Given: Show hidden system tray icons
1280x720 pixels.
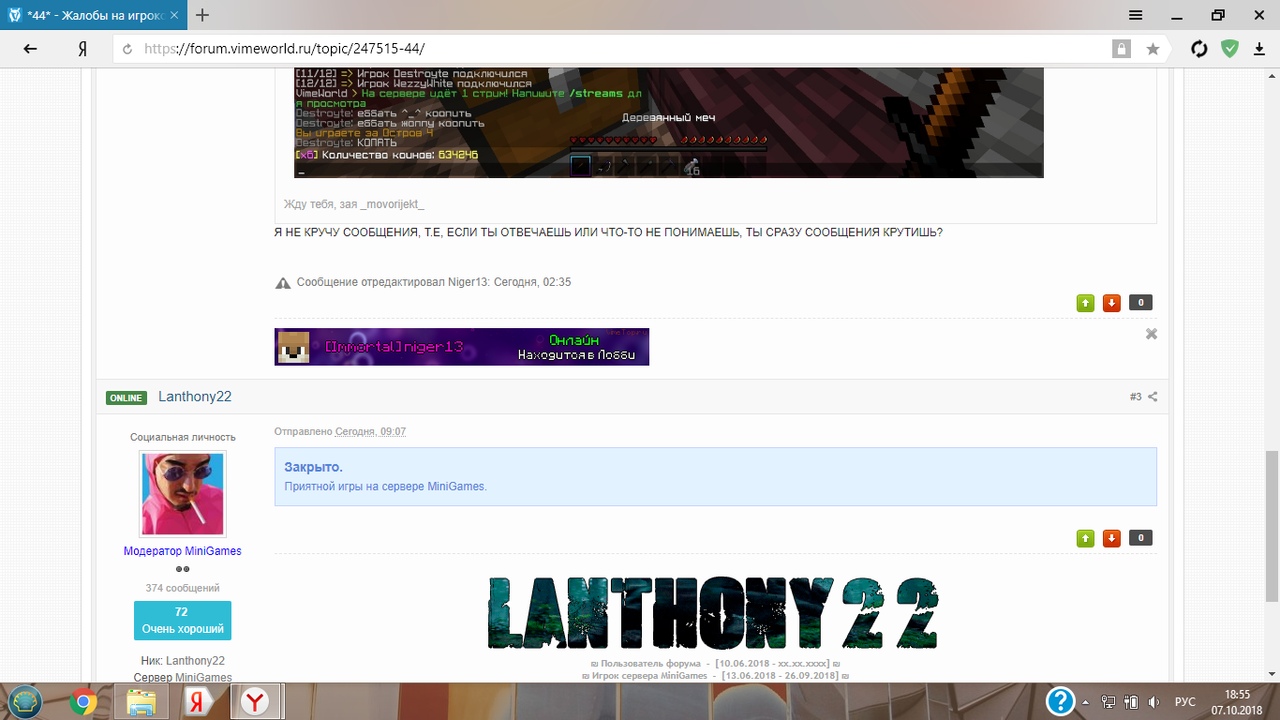Looking at the screenshot, I should [x=1085, y=702].
